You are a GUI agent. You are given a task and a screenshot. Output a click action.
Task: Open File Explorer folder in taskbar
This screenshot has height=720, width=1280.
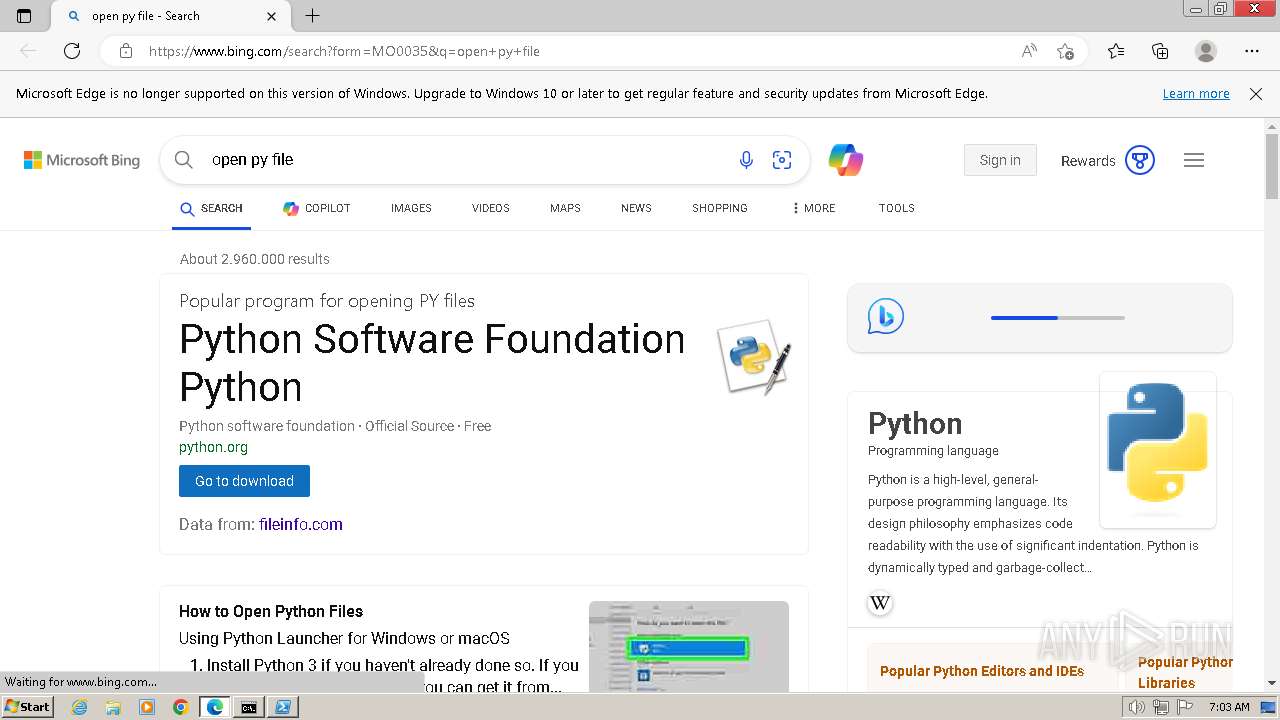[113, 707]
